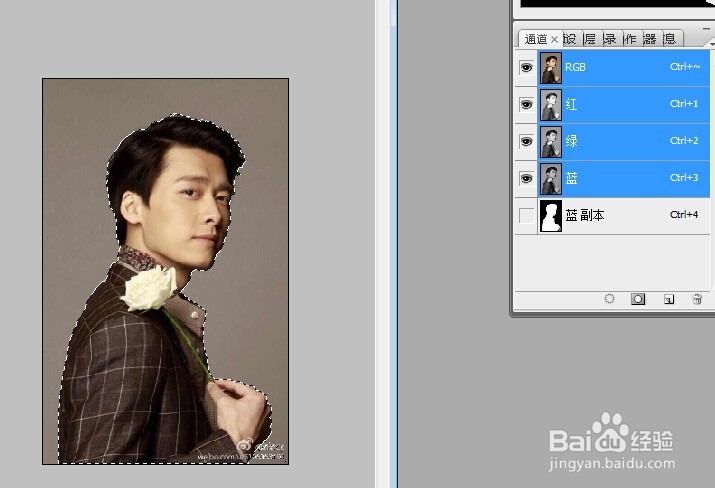Select the 蓝 channel thumbnail
The image size is (715, 488).
coord(551,179)
